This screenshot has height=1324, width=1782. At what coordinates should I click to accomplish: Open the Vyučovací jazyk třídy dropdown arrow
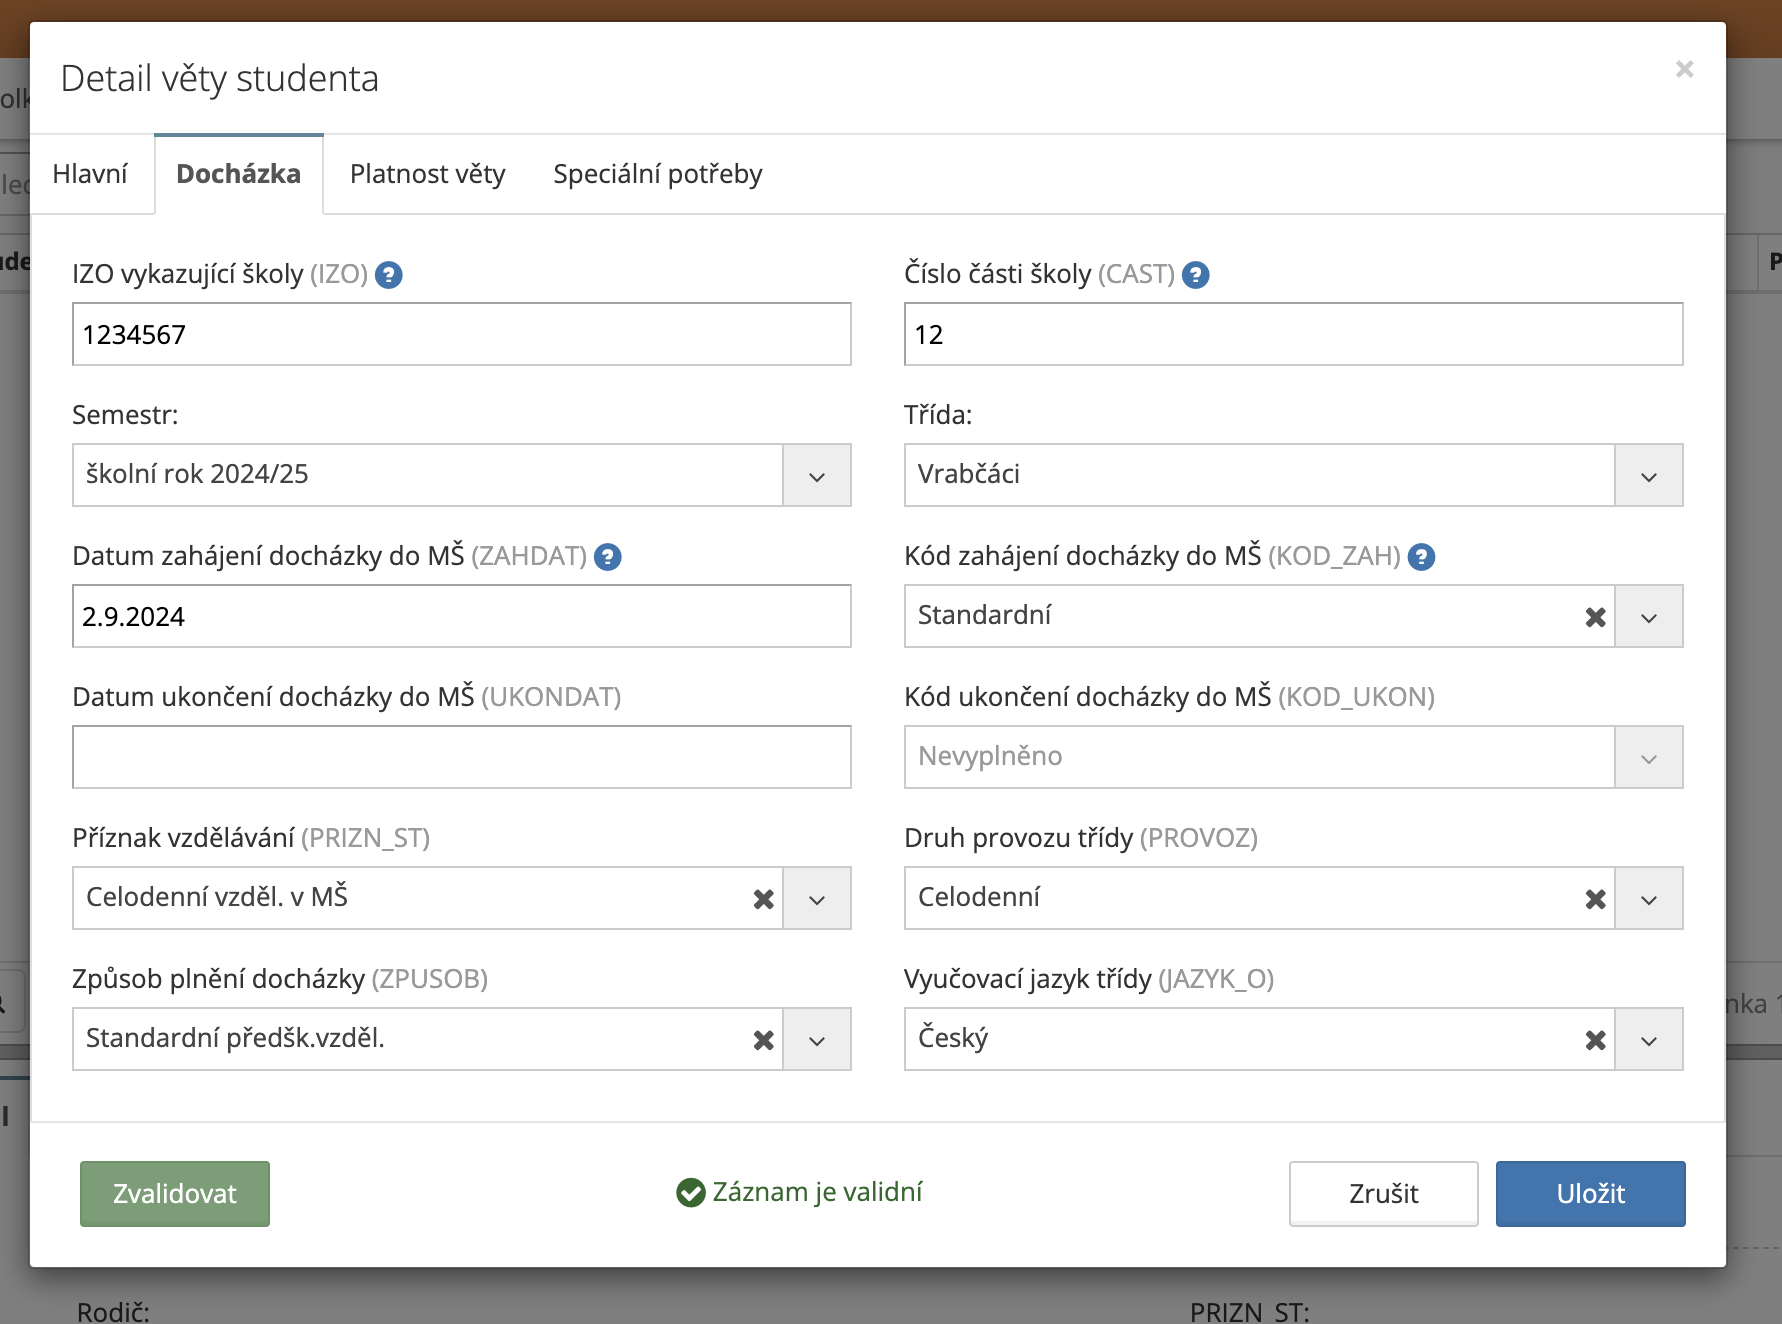(x=1648, y=1039)
